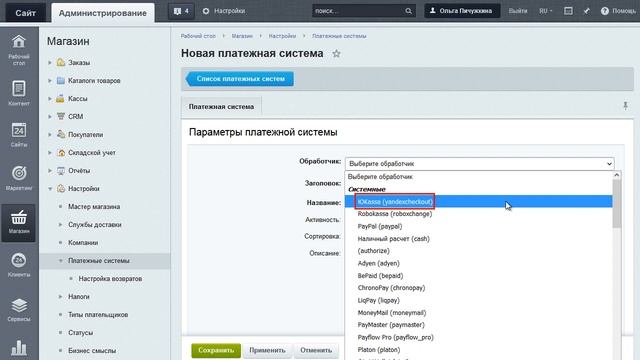
Task: Expand the Заказы tree node
Action: click(x=50, y=62)
